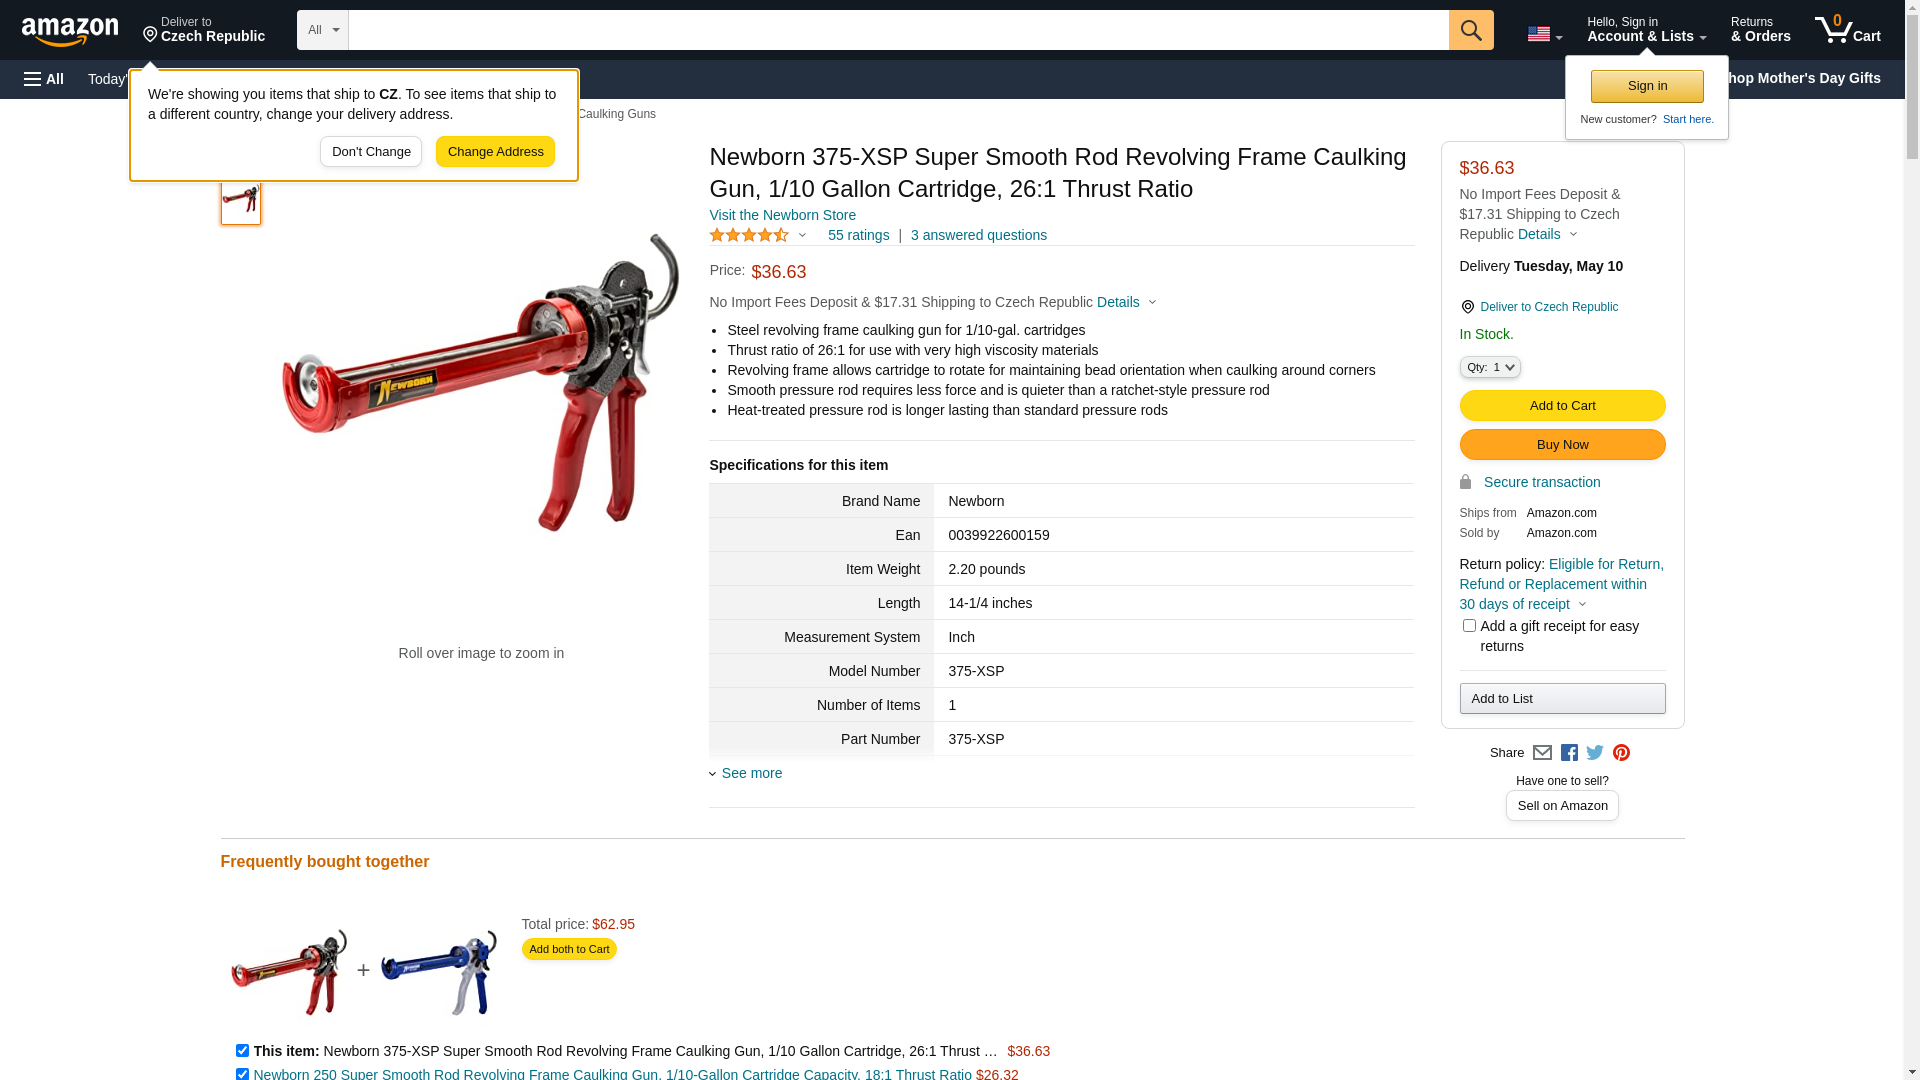Uncheck the Newborn 250 item checkbox
Screen dimensions: 1920x1080
tap(242, 1074)
